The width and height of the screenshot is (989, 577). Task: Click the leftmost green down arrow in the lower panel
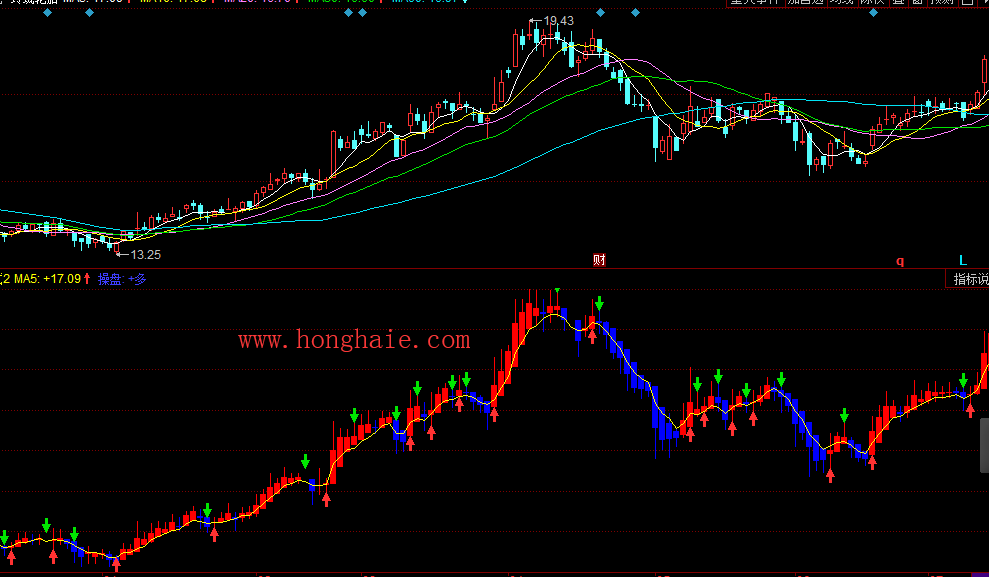pos(4,538)
